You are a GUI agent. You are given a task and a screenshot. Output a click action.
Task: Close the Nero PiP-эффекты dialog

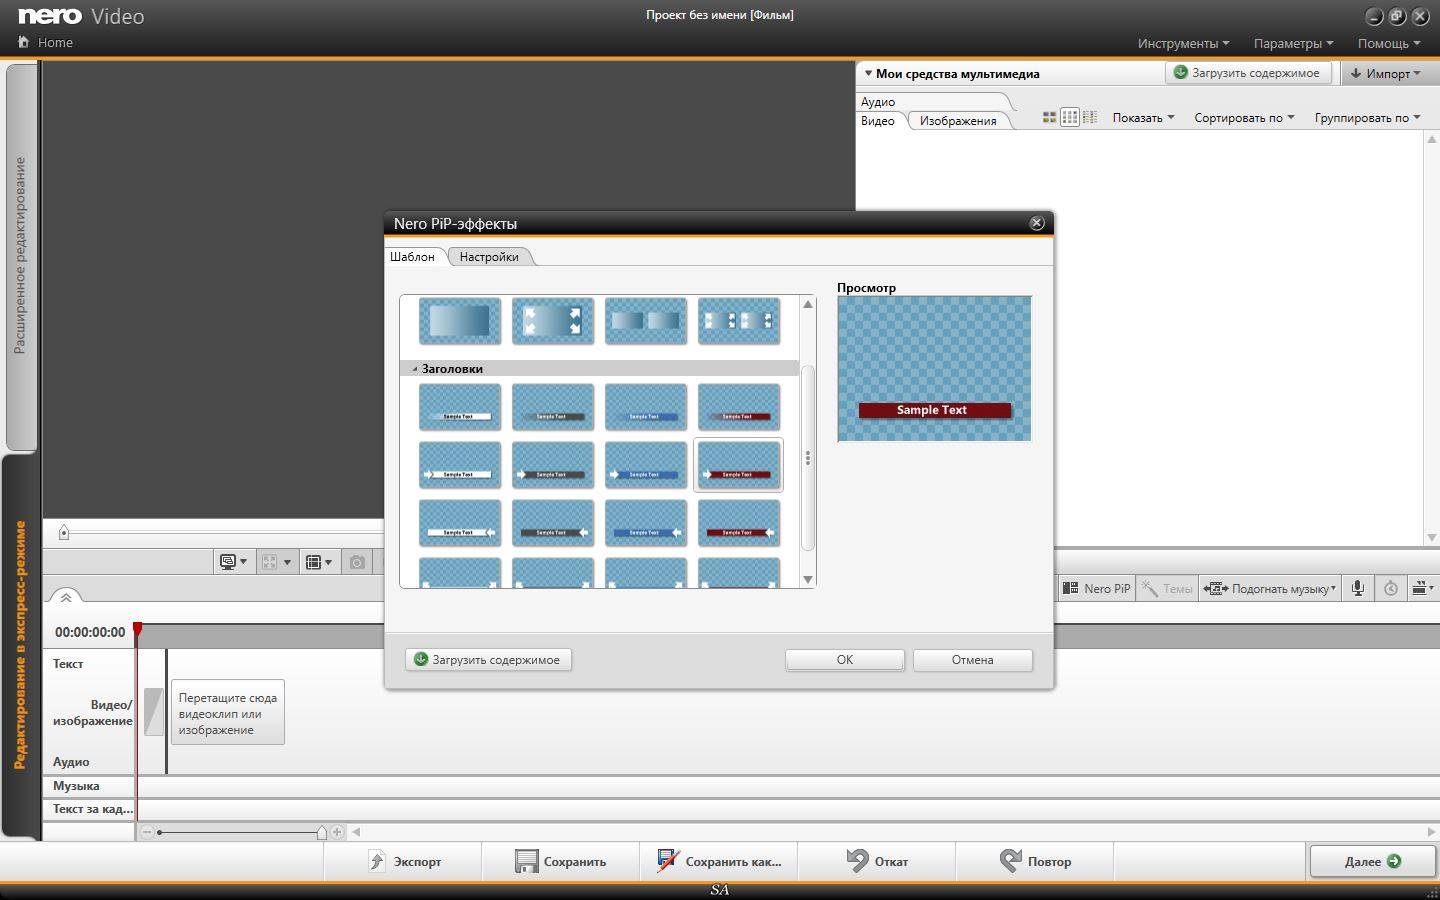pos(1037,223)
